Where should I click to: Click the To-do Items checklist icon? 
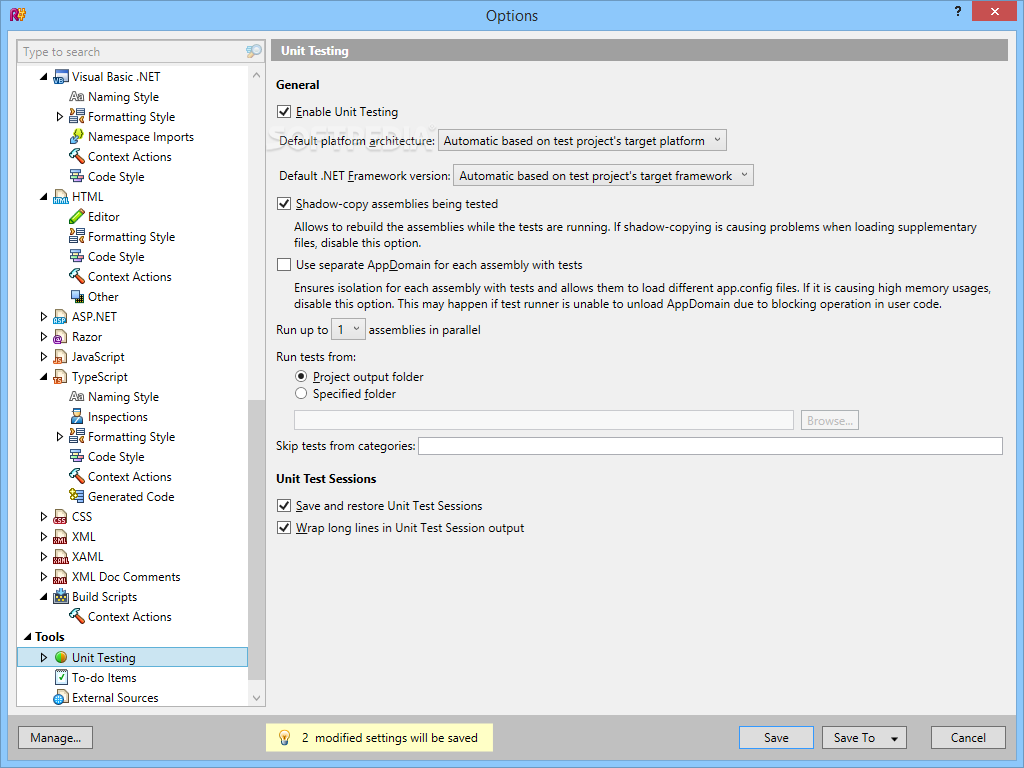coord(61,677)
